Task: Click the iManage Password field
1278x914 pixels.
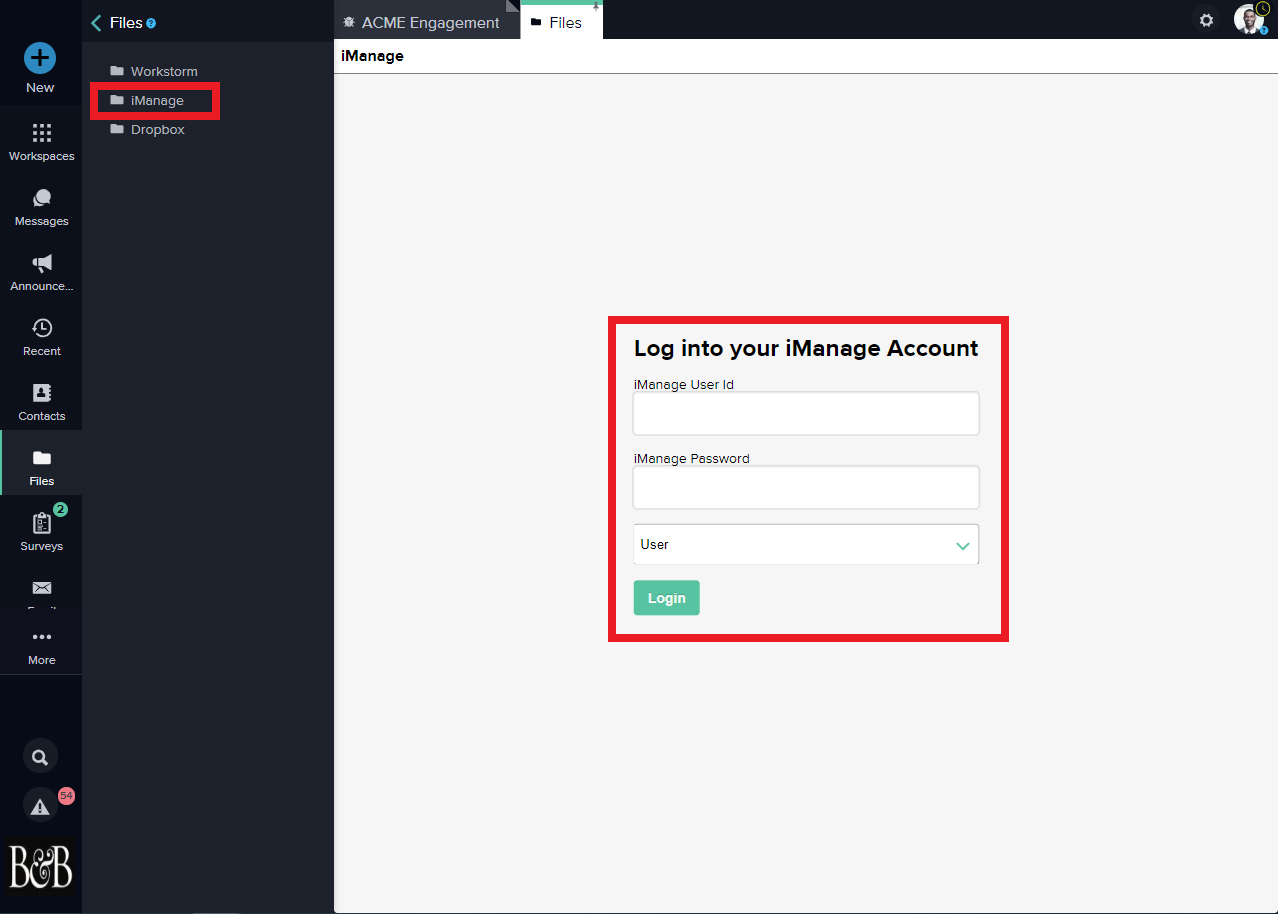Action: tap(806, 487)
